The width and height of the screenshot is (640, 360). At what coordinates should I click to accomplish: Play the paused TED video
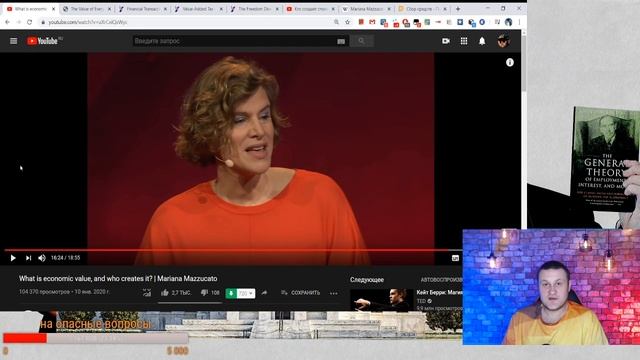point(13,258)
